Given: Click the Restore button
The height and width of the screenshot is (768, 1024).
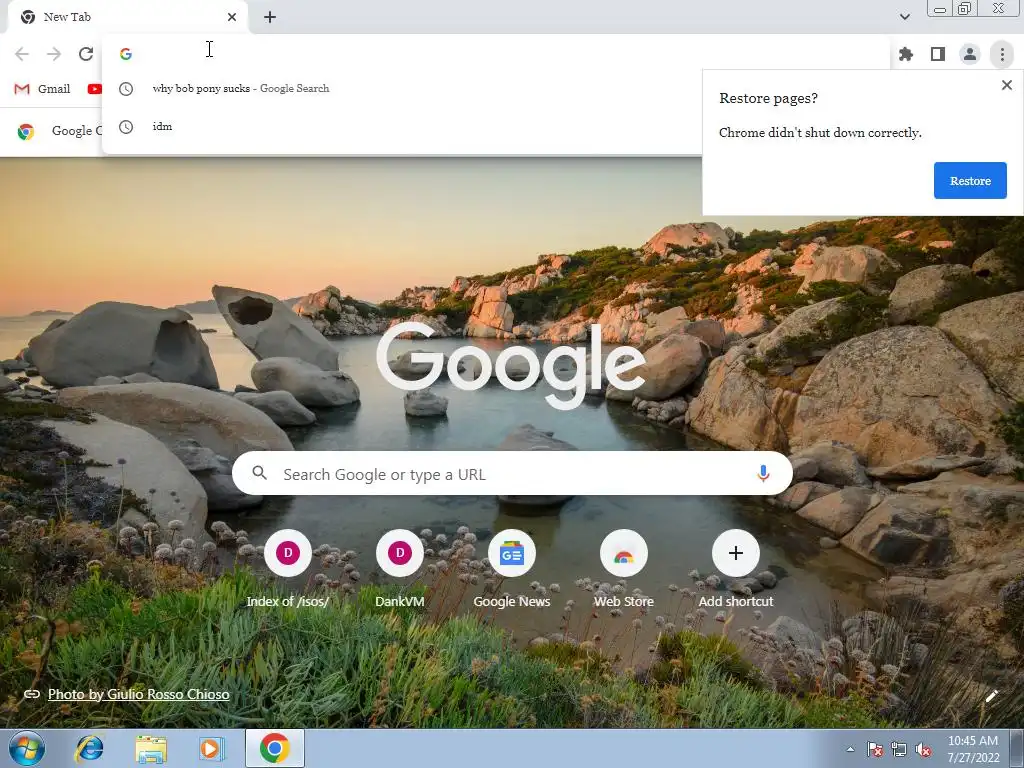Looking at the screenshot, I should [x=970, y=181].
